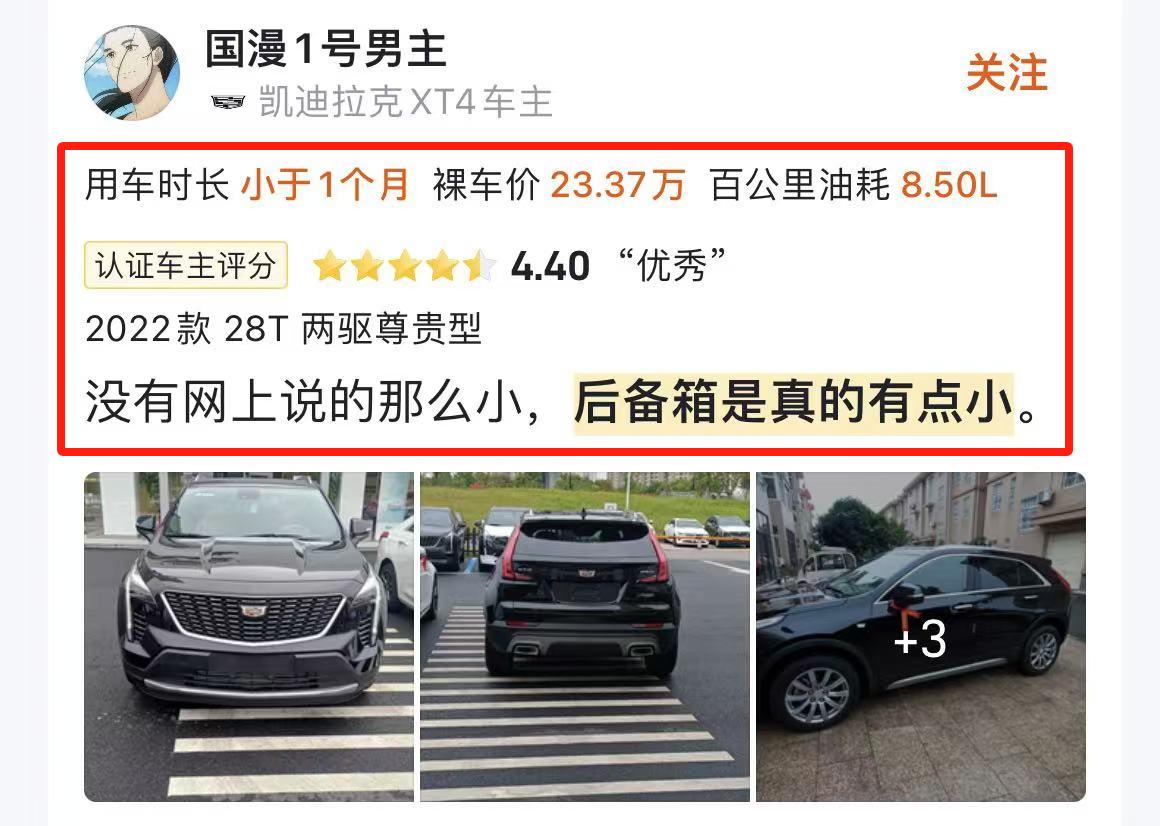Viewport: 1160px width, 826px height.
Task: Open the front view car photo
Action: tap(249, 637)
